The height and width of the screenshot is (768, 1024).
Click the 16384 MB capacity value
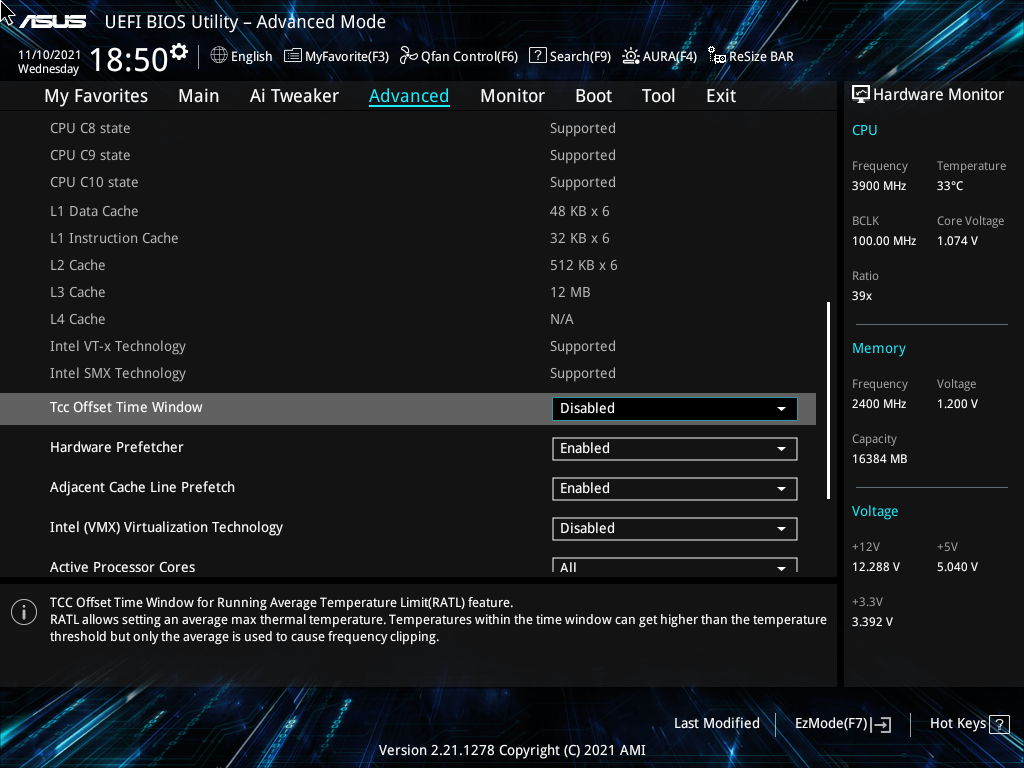point(879,459)
